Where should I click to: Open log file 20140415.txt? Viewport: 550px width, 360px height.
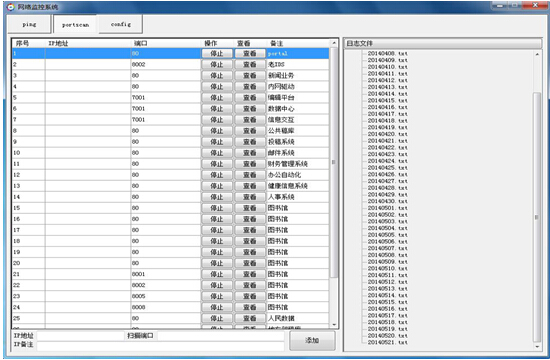387,100
